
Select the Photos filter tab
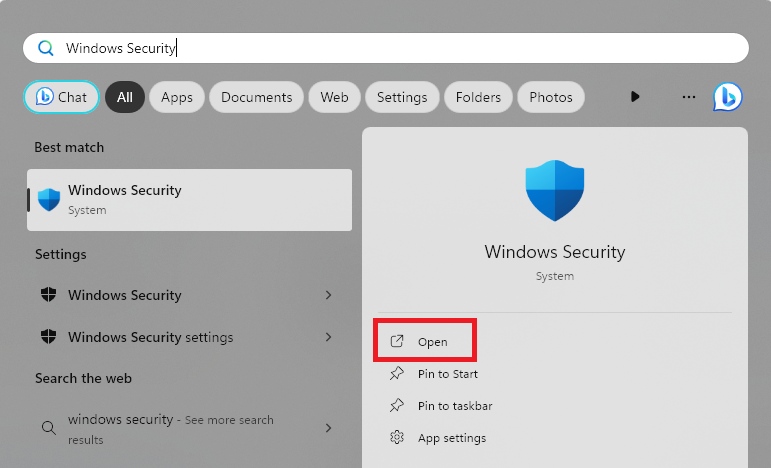click(551, 97)
